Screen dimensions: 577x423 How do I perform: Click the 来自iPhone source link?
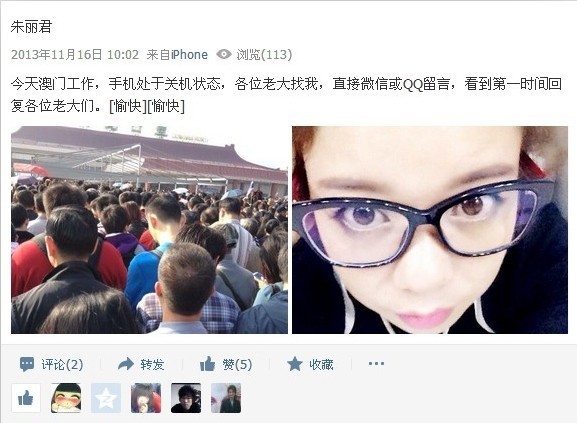tap(177, 55)
